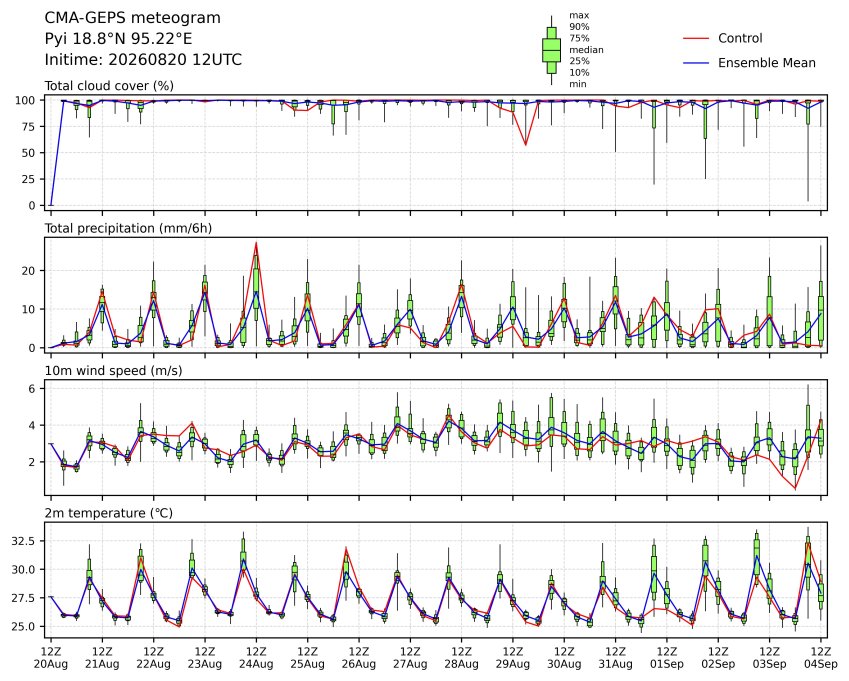The height and width of the screenshot is (681, 849).
Task: Select the Ensemble Mean legend label
Action: pyautogui.click(x=767, y=63)
